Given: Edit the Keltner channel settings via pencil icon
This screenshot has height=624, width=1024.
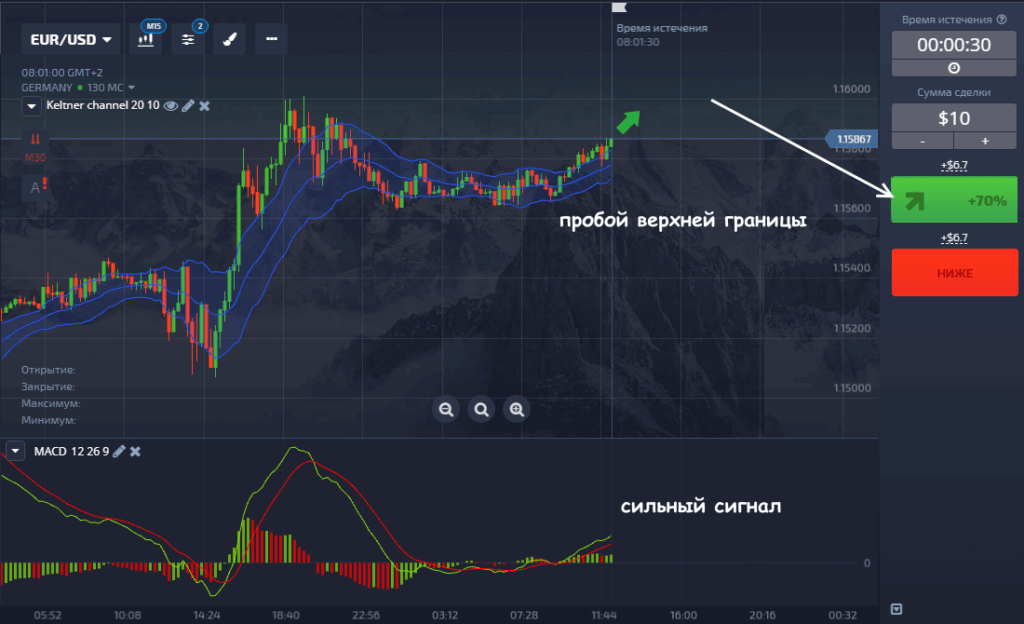Looking at the screenshot, I should pos(189,105).
